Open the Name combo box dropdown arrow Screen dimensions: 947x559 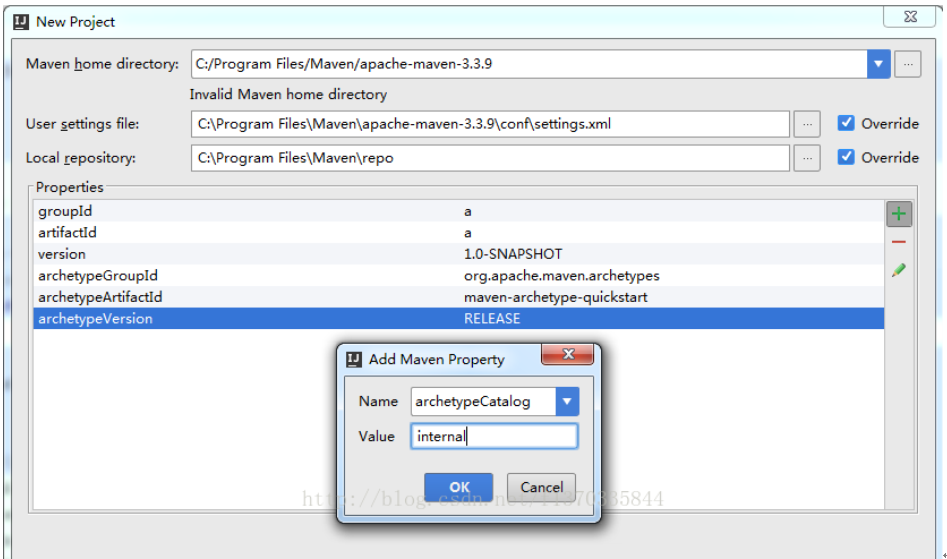pos(567,401)
